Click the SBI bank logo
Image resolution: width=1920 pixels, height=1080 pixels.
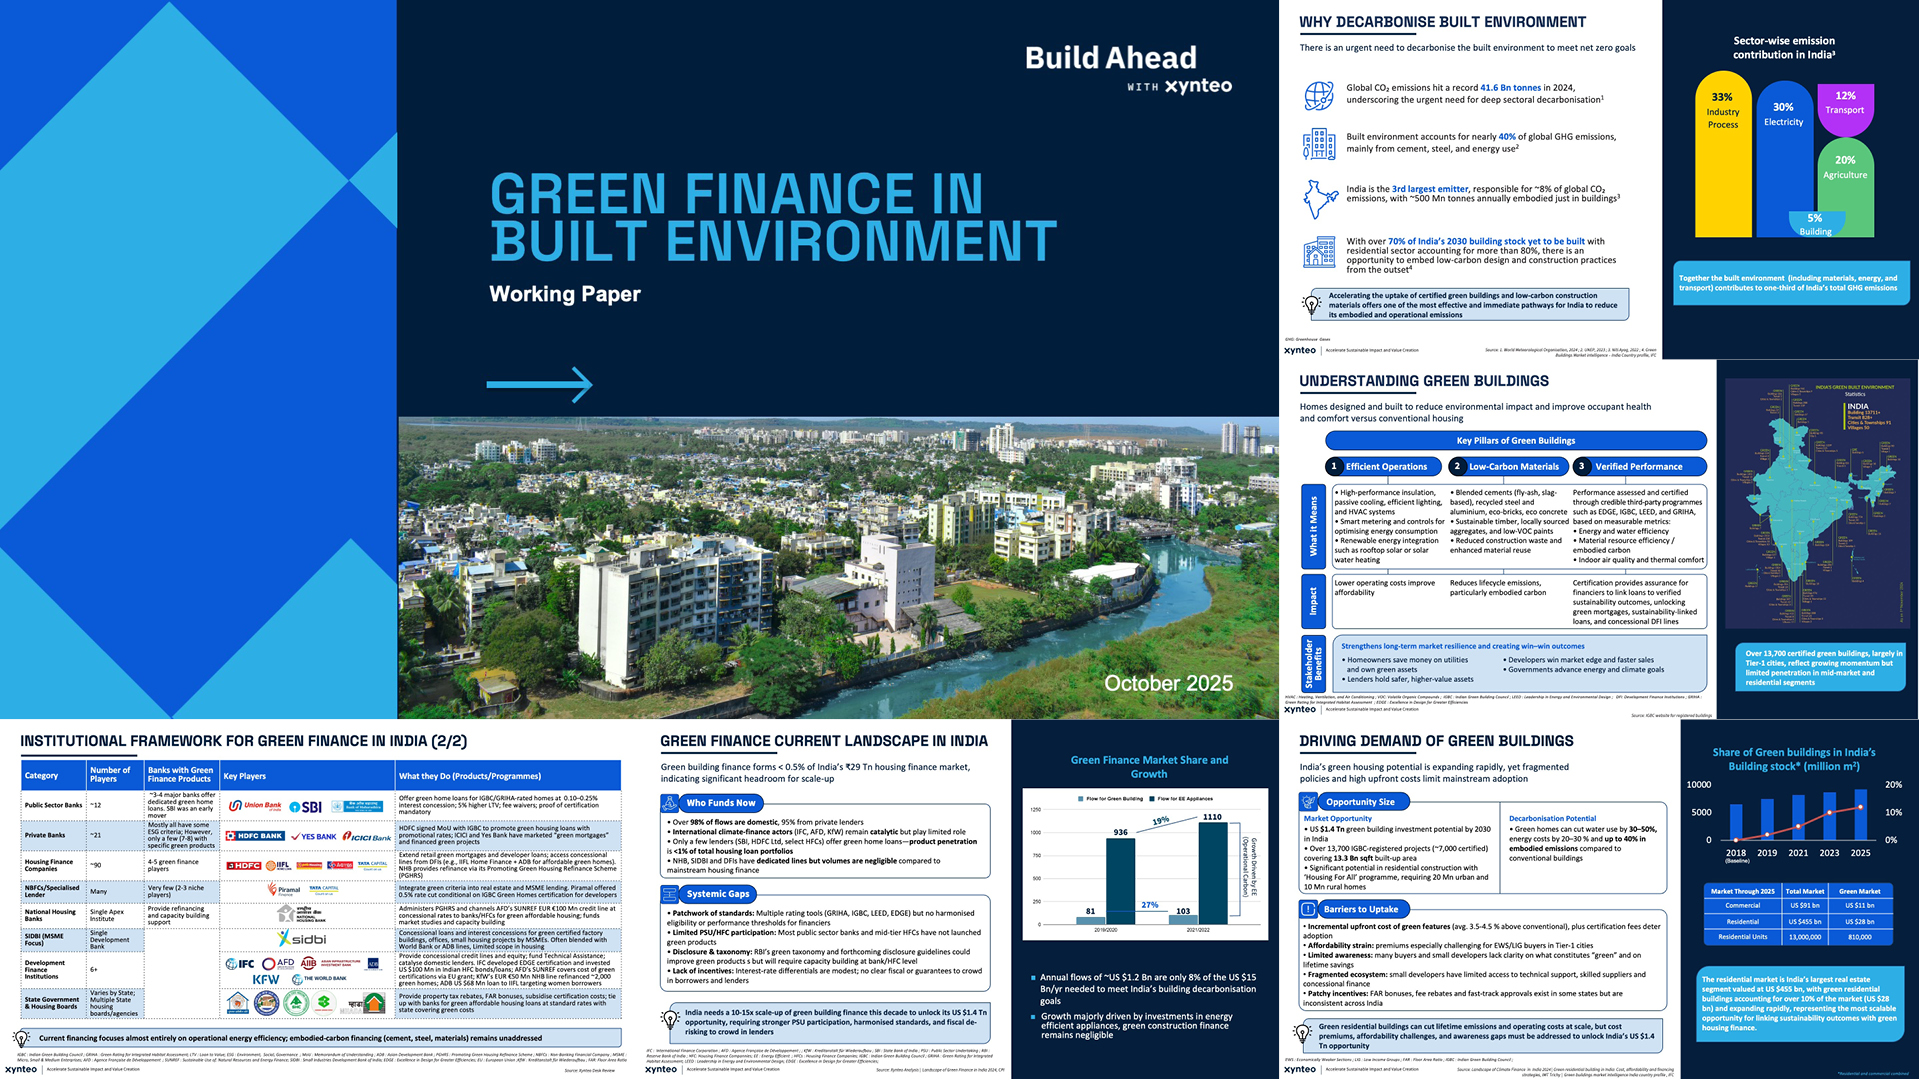[x=306, y=806]
